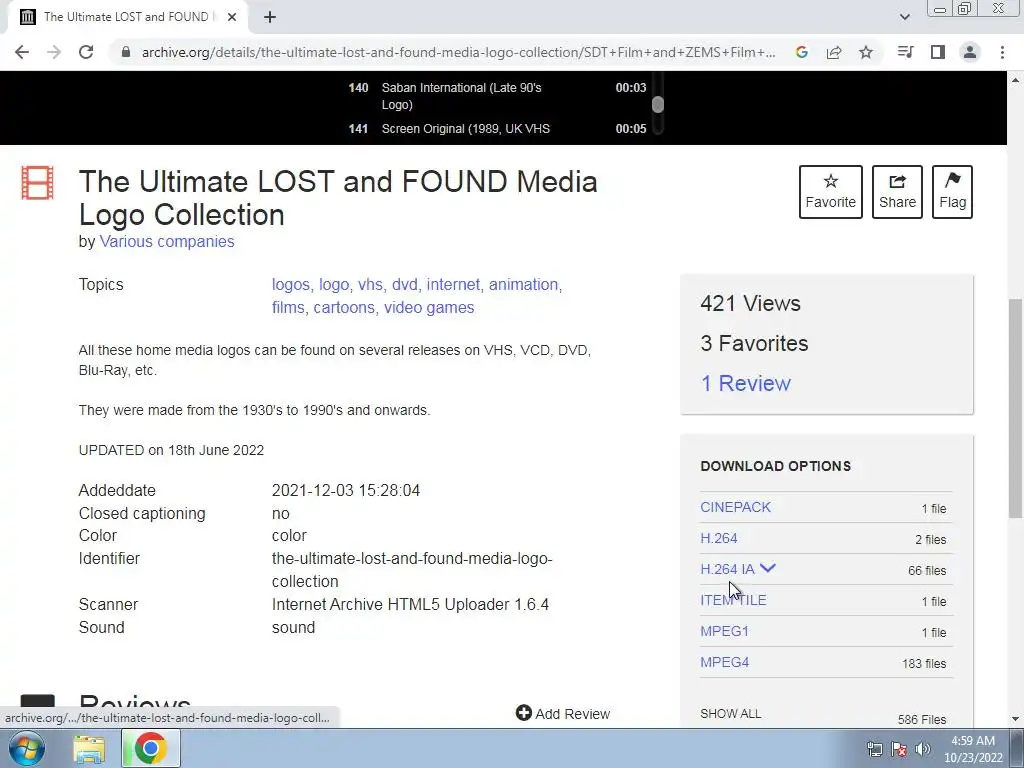Open the dvd topic link
This screenshot has height=768, width=1024.
point(404,285)
